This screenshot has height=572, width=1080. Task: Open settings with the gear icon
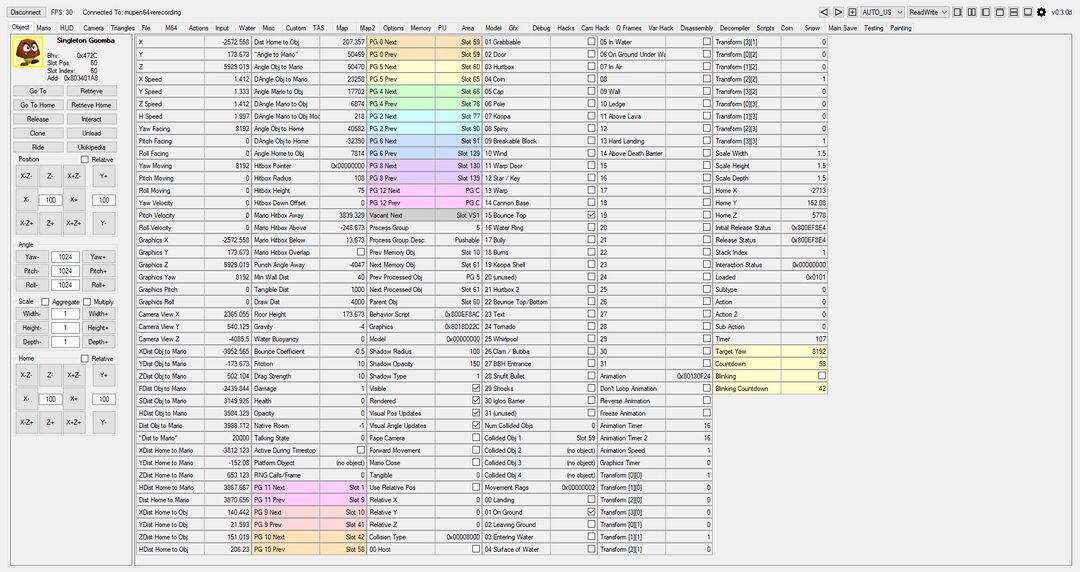pyautogui.click(x=1041, y=12)
